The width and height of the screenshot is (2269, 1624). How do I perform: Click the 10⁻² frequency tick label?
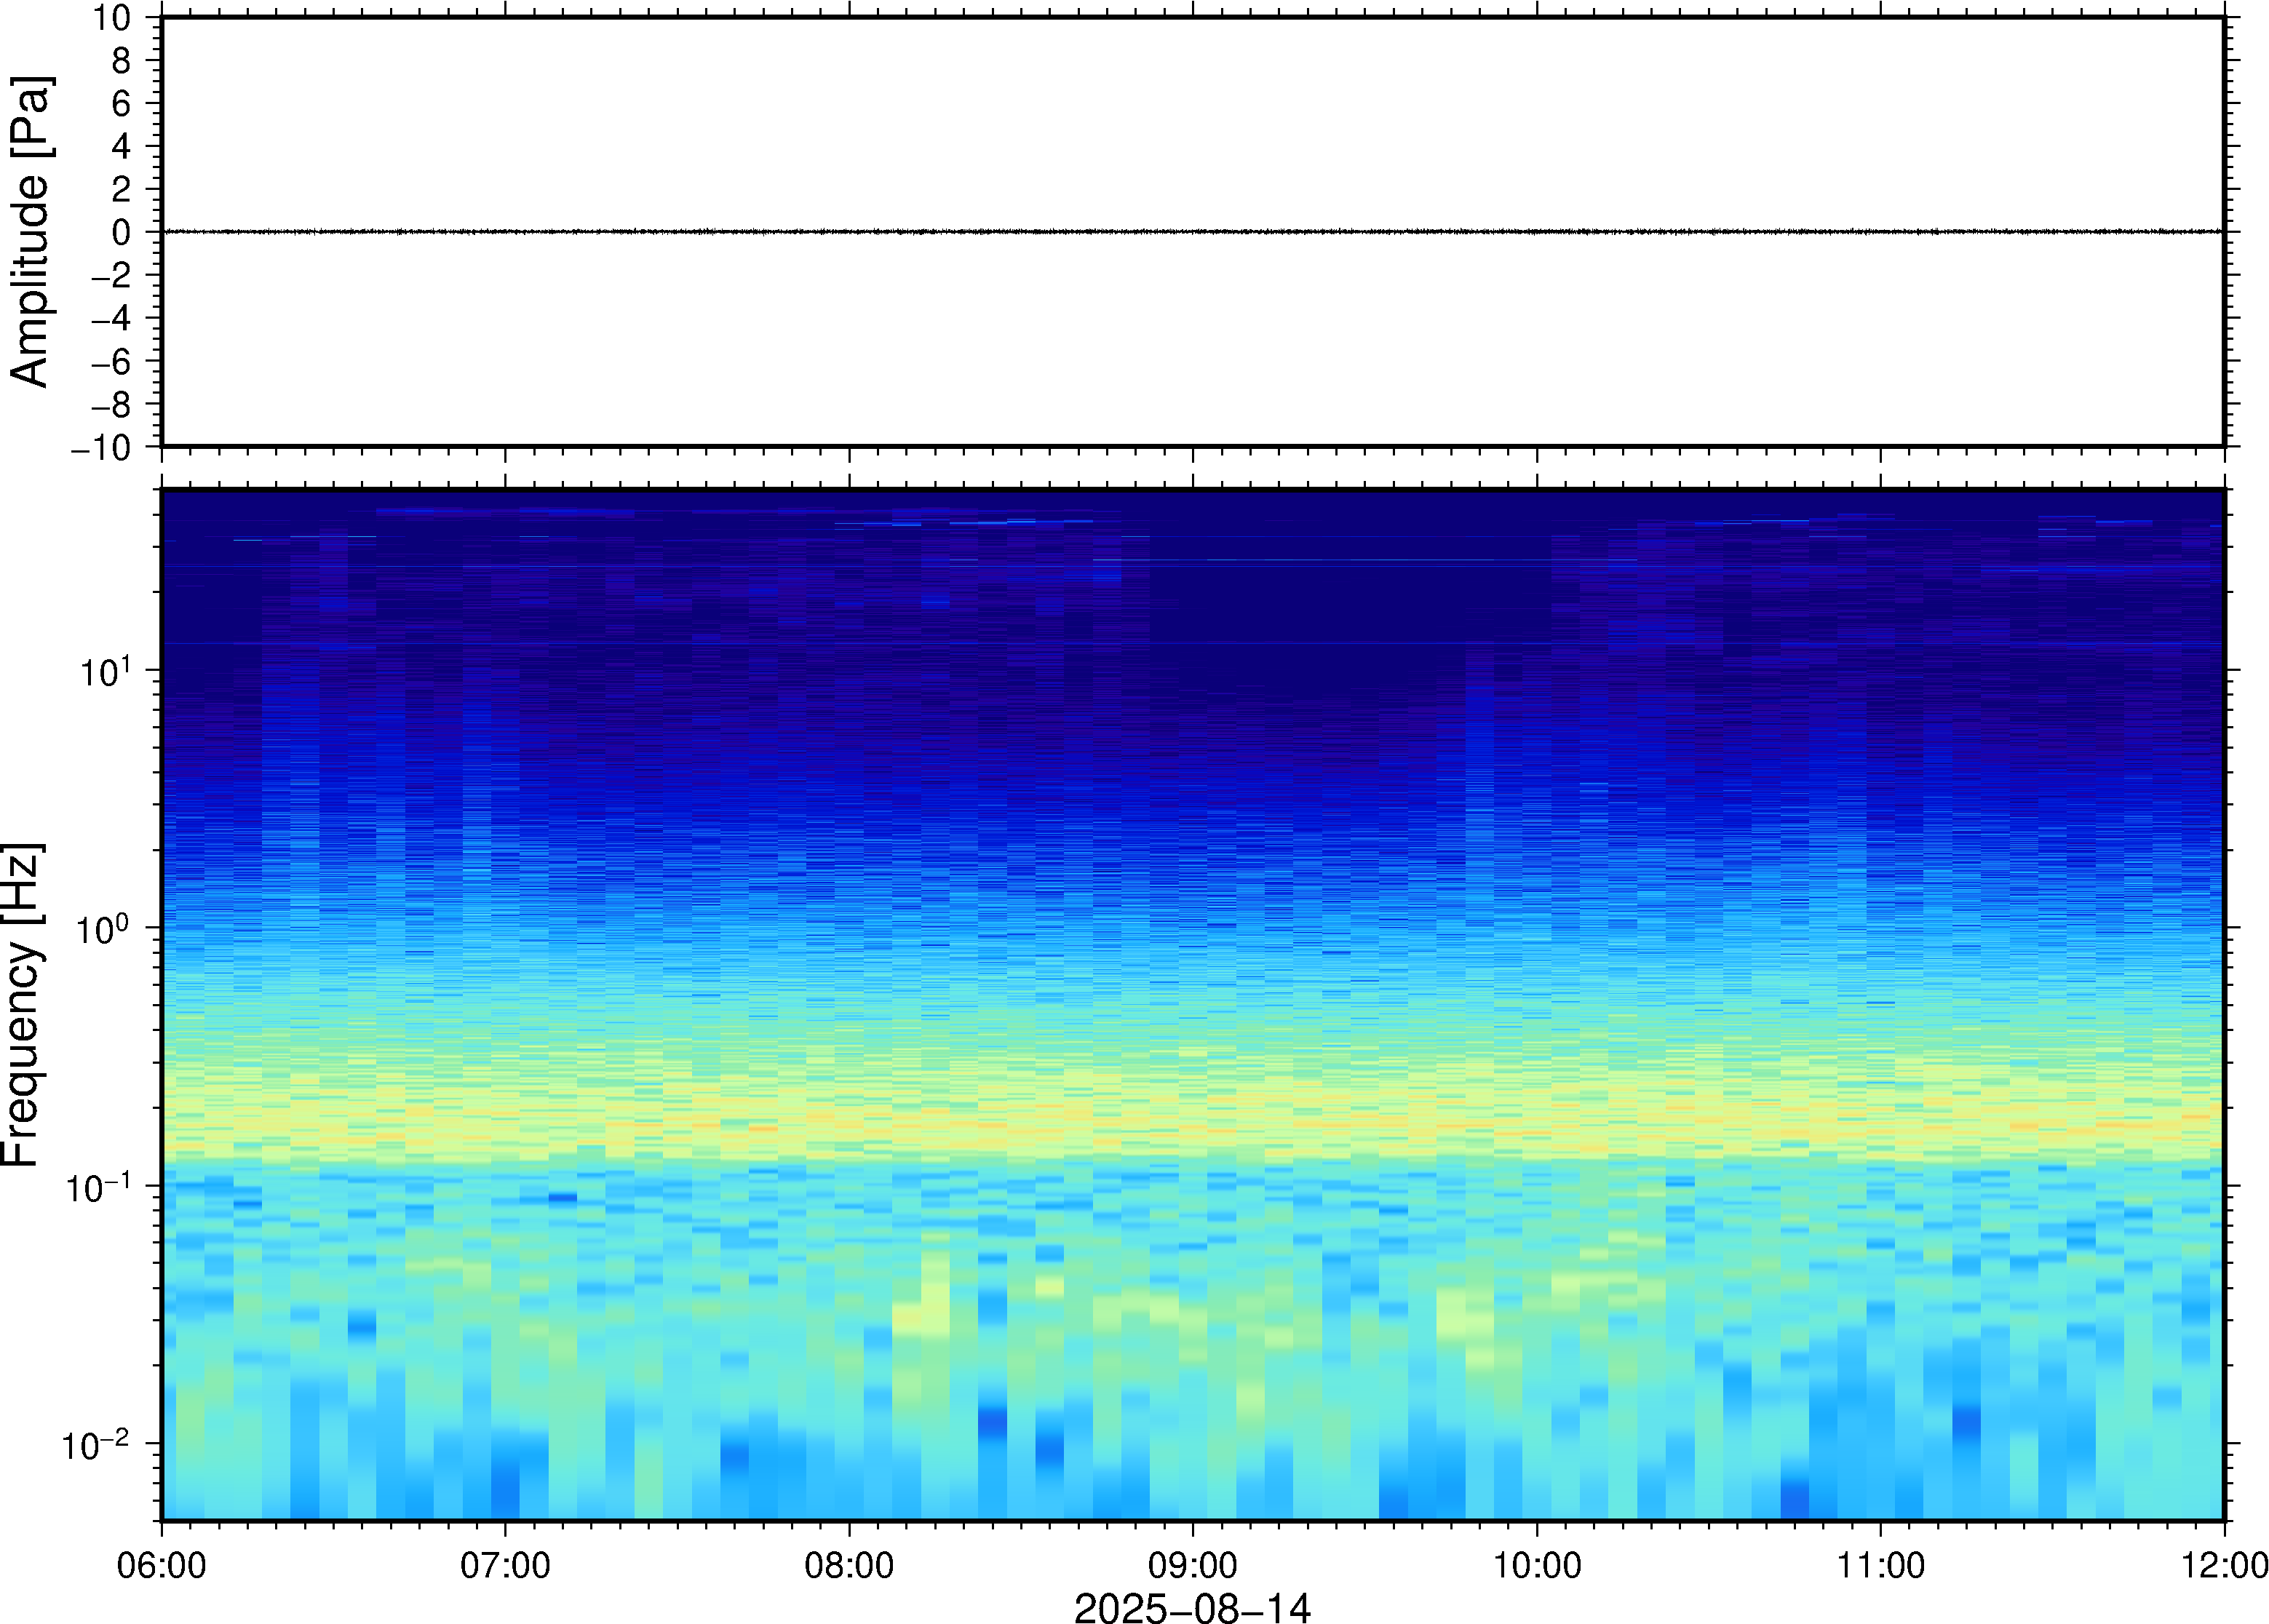[x=97, y=1444]
